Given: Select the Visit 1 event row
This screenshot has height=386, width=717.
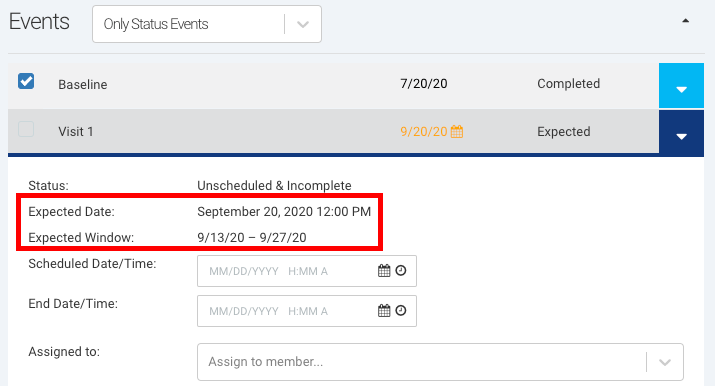Looking at the screenshot, I should click(333, 132).
